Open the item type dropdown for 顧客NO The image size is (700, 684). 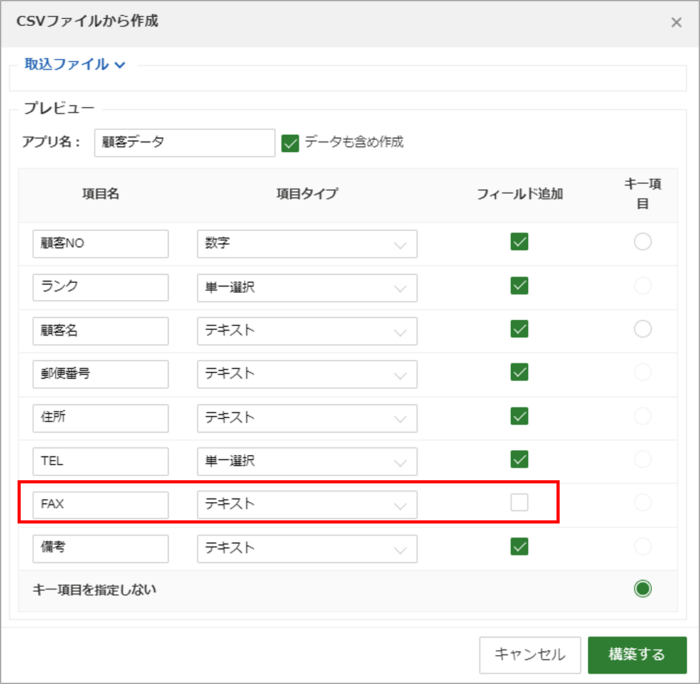(307, 244)
